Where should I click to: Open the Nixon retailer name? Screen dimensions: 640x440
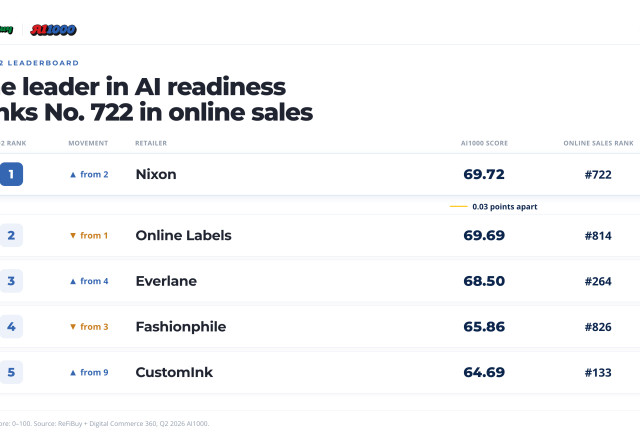156,174
